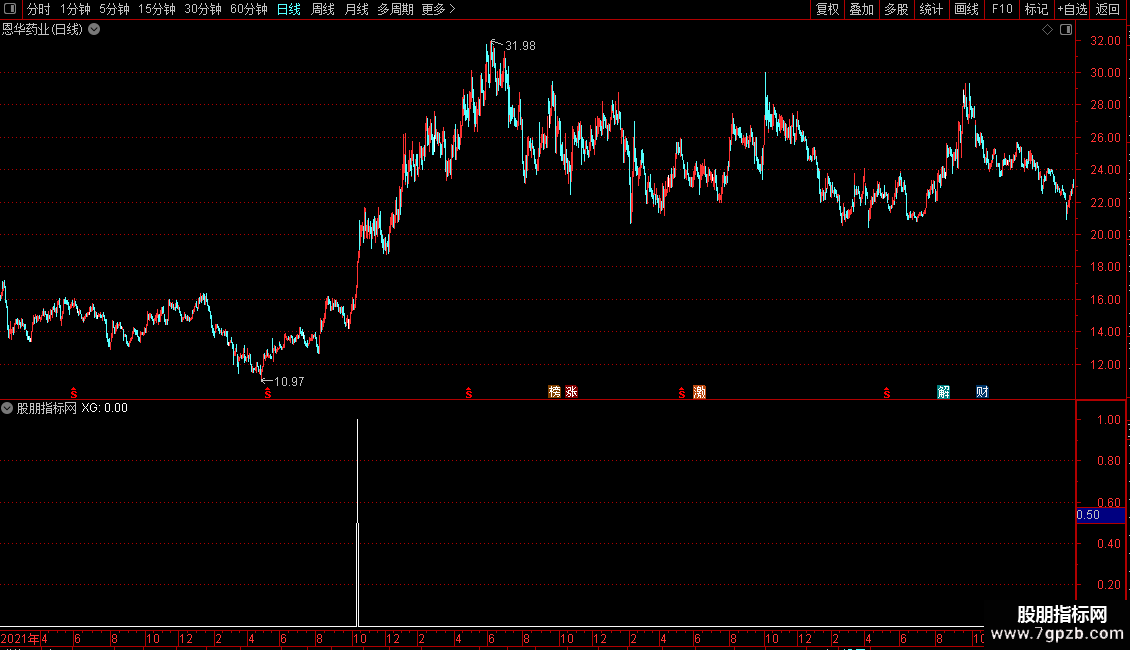This screenshot has width=1130, height=650.
Task: Click the 涨 event marker
Action: [x=571, y=392]
